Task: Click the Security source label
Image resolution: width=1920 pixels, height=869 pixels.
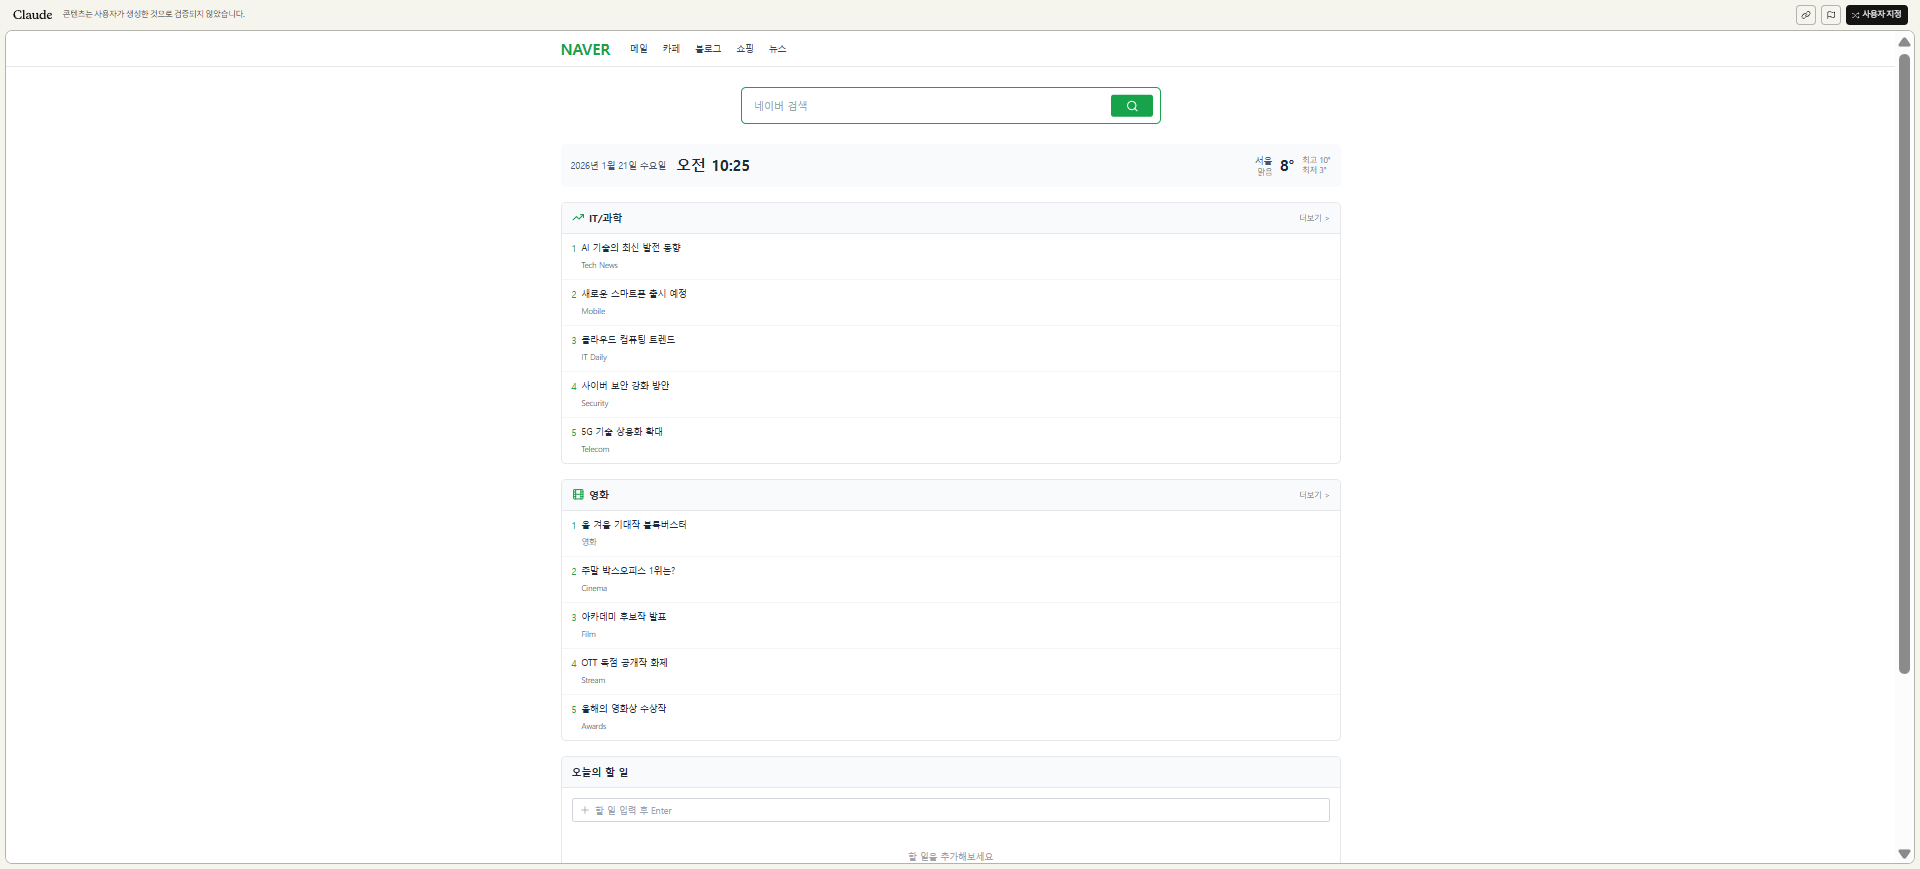Action: point(594,404)
